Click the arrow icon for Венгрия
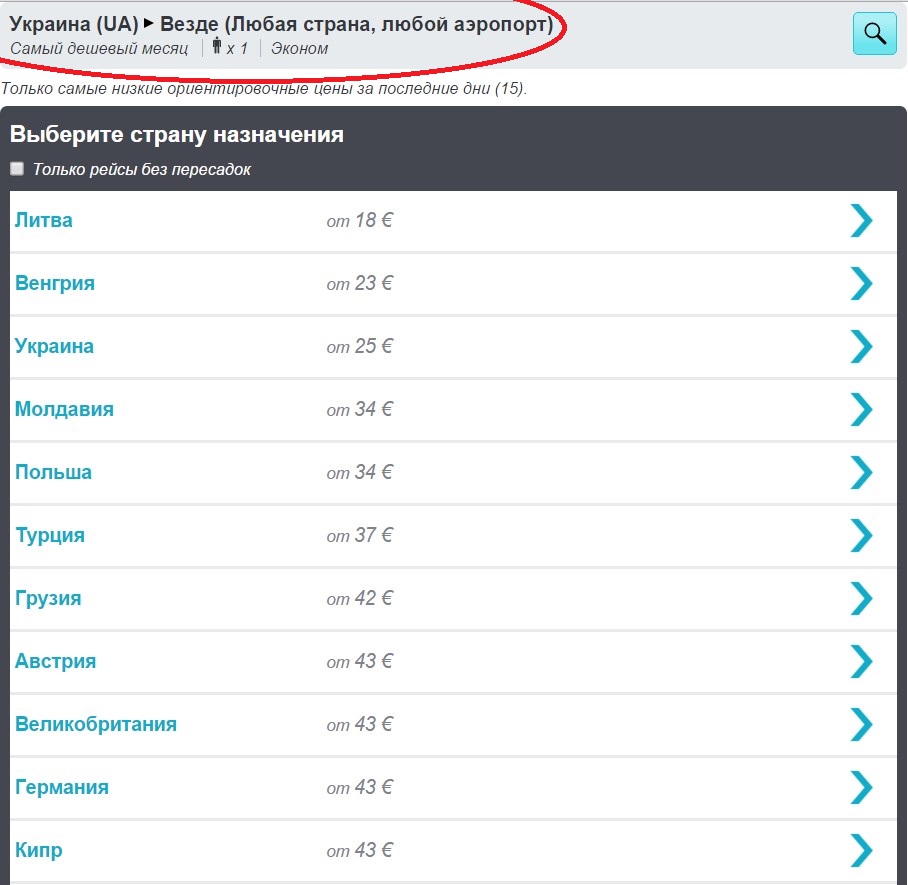The image size is (908, 885). pos(861,283)
